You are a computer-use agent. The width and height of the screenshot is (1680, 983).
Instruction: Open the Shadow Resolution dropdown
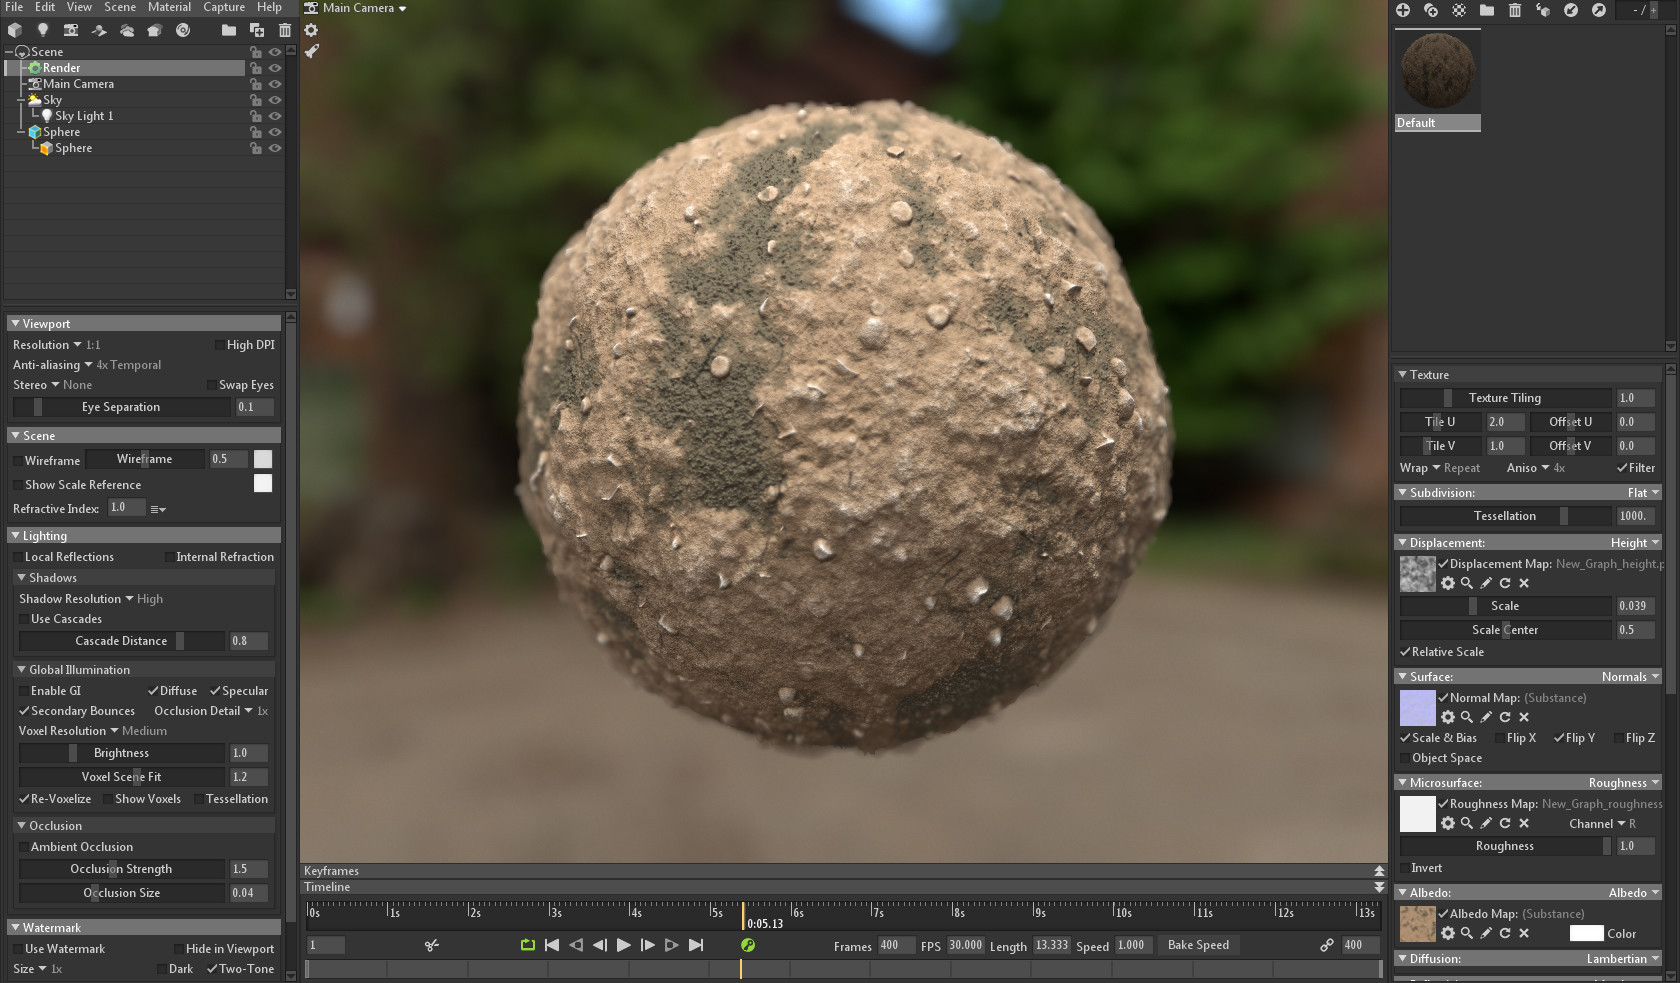129,598
